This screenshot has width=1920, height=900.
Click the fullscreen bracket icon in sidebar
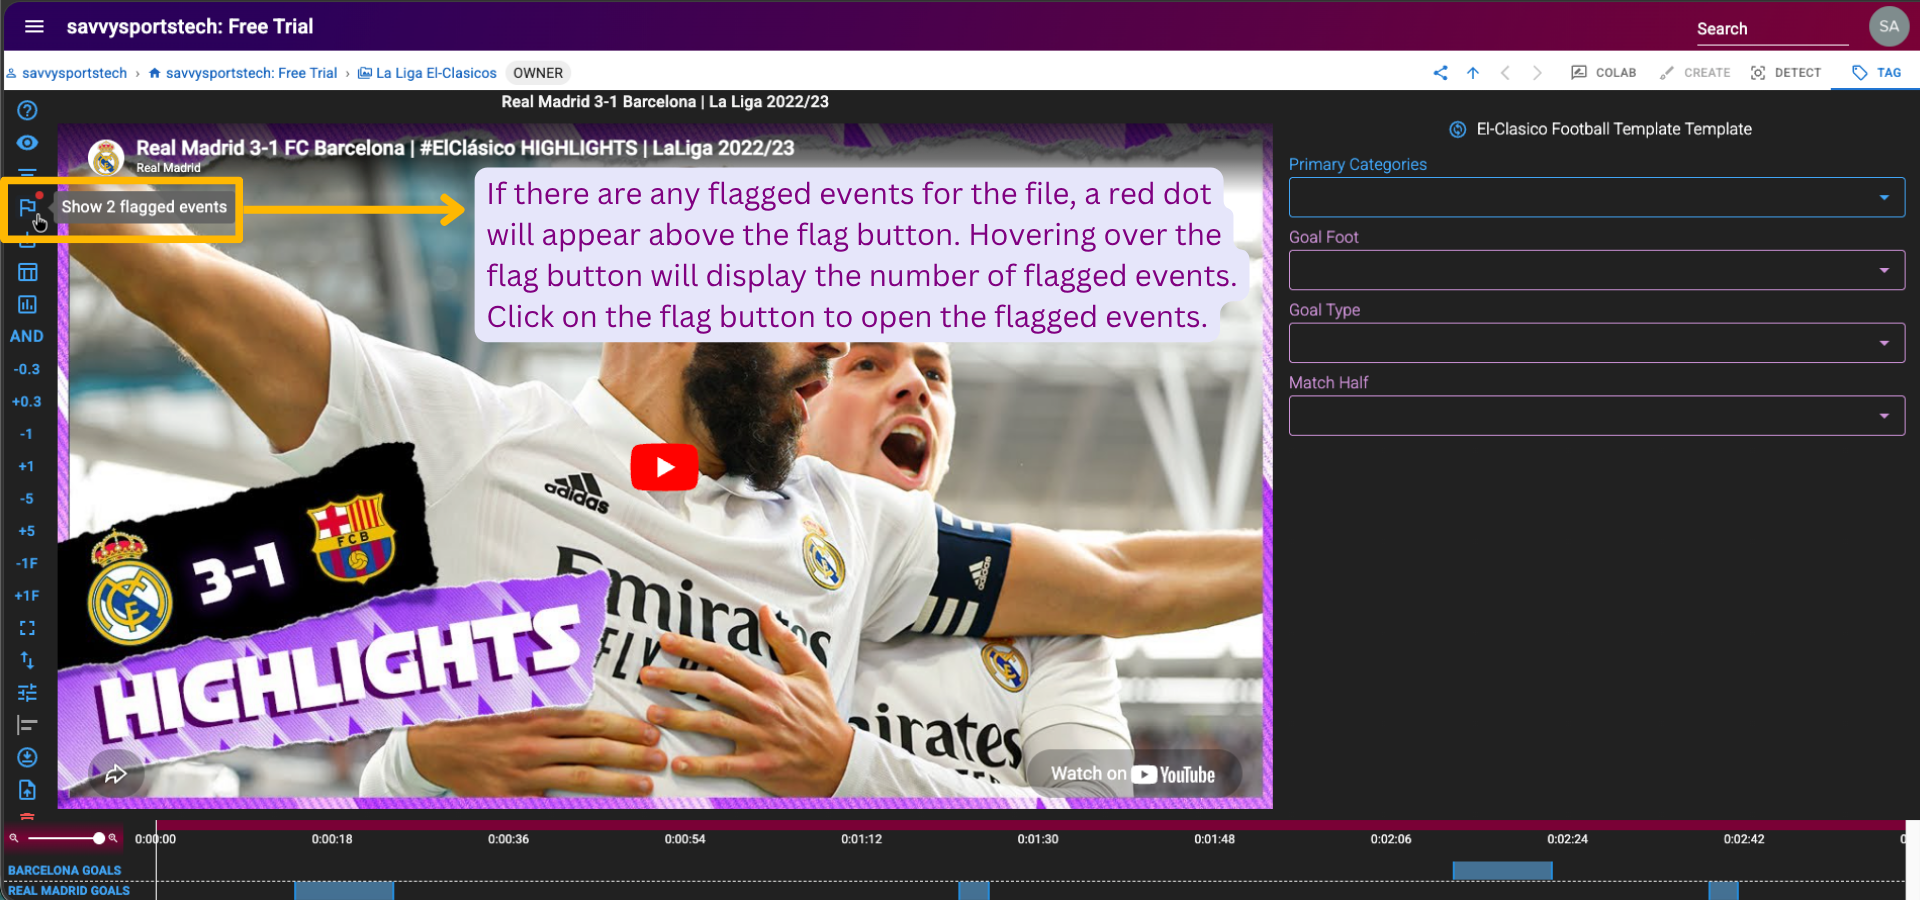(x=27, y=628)
